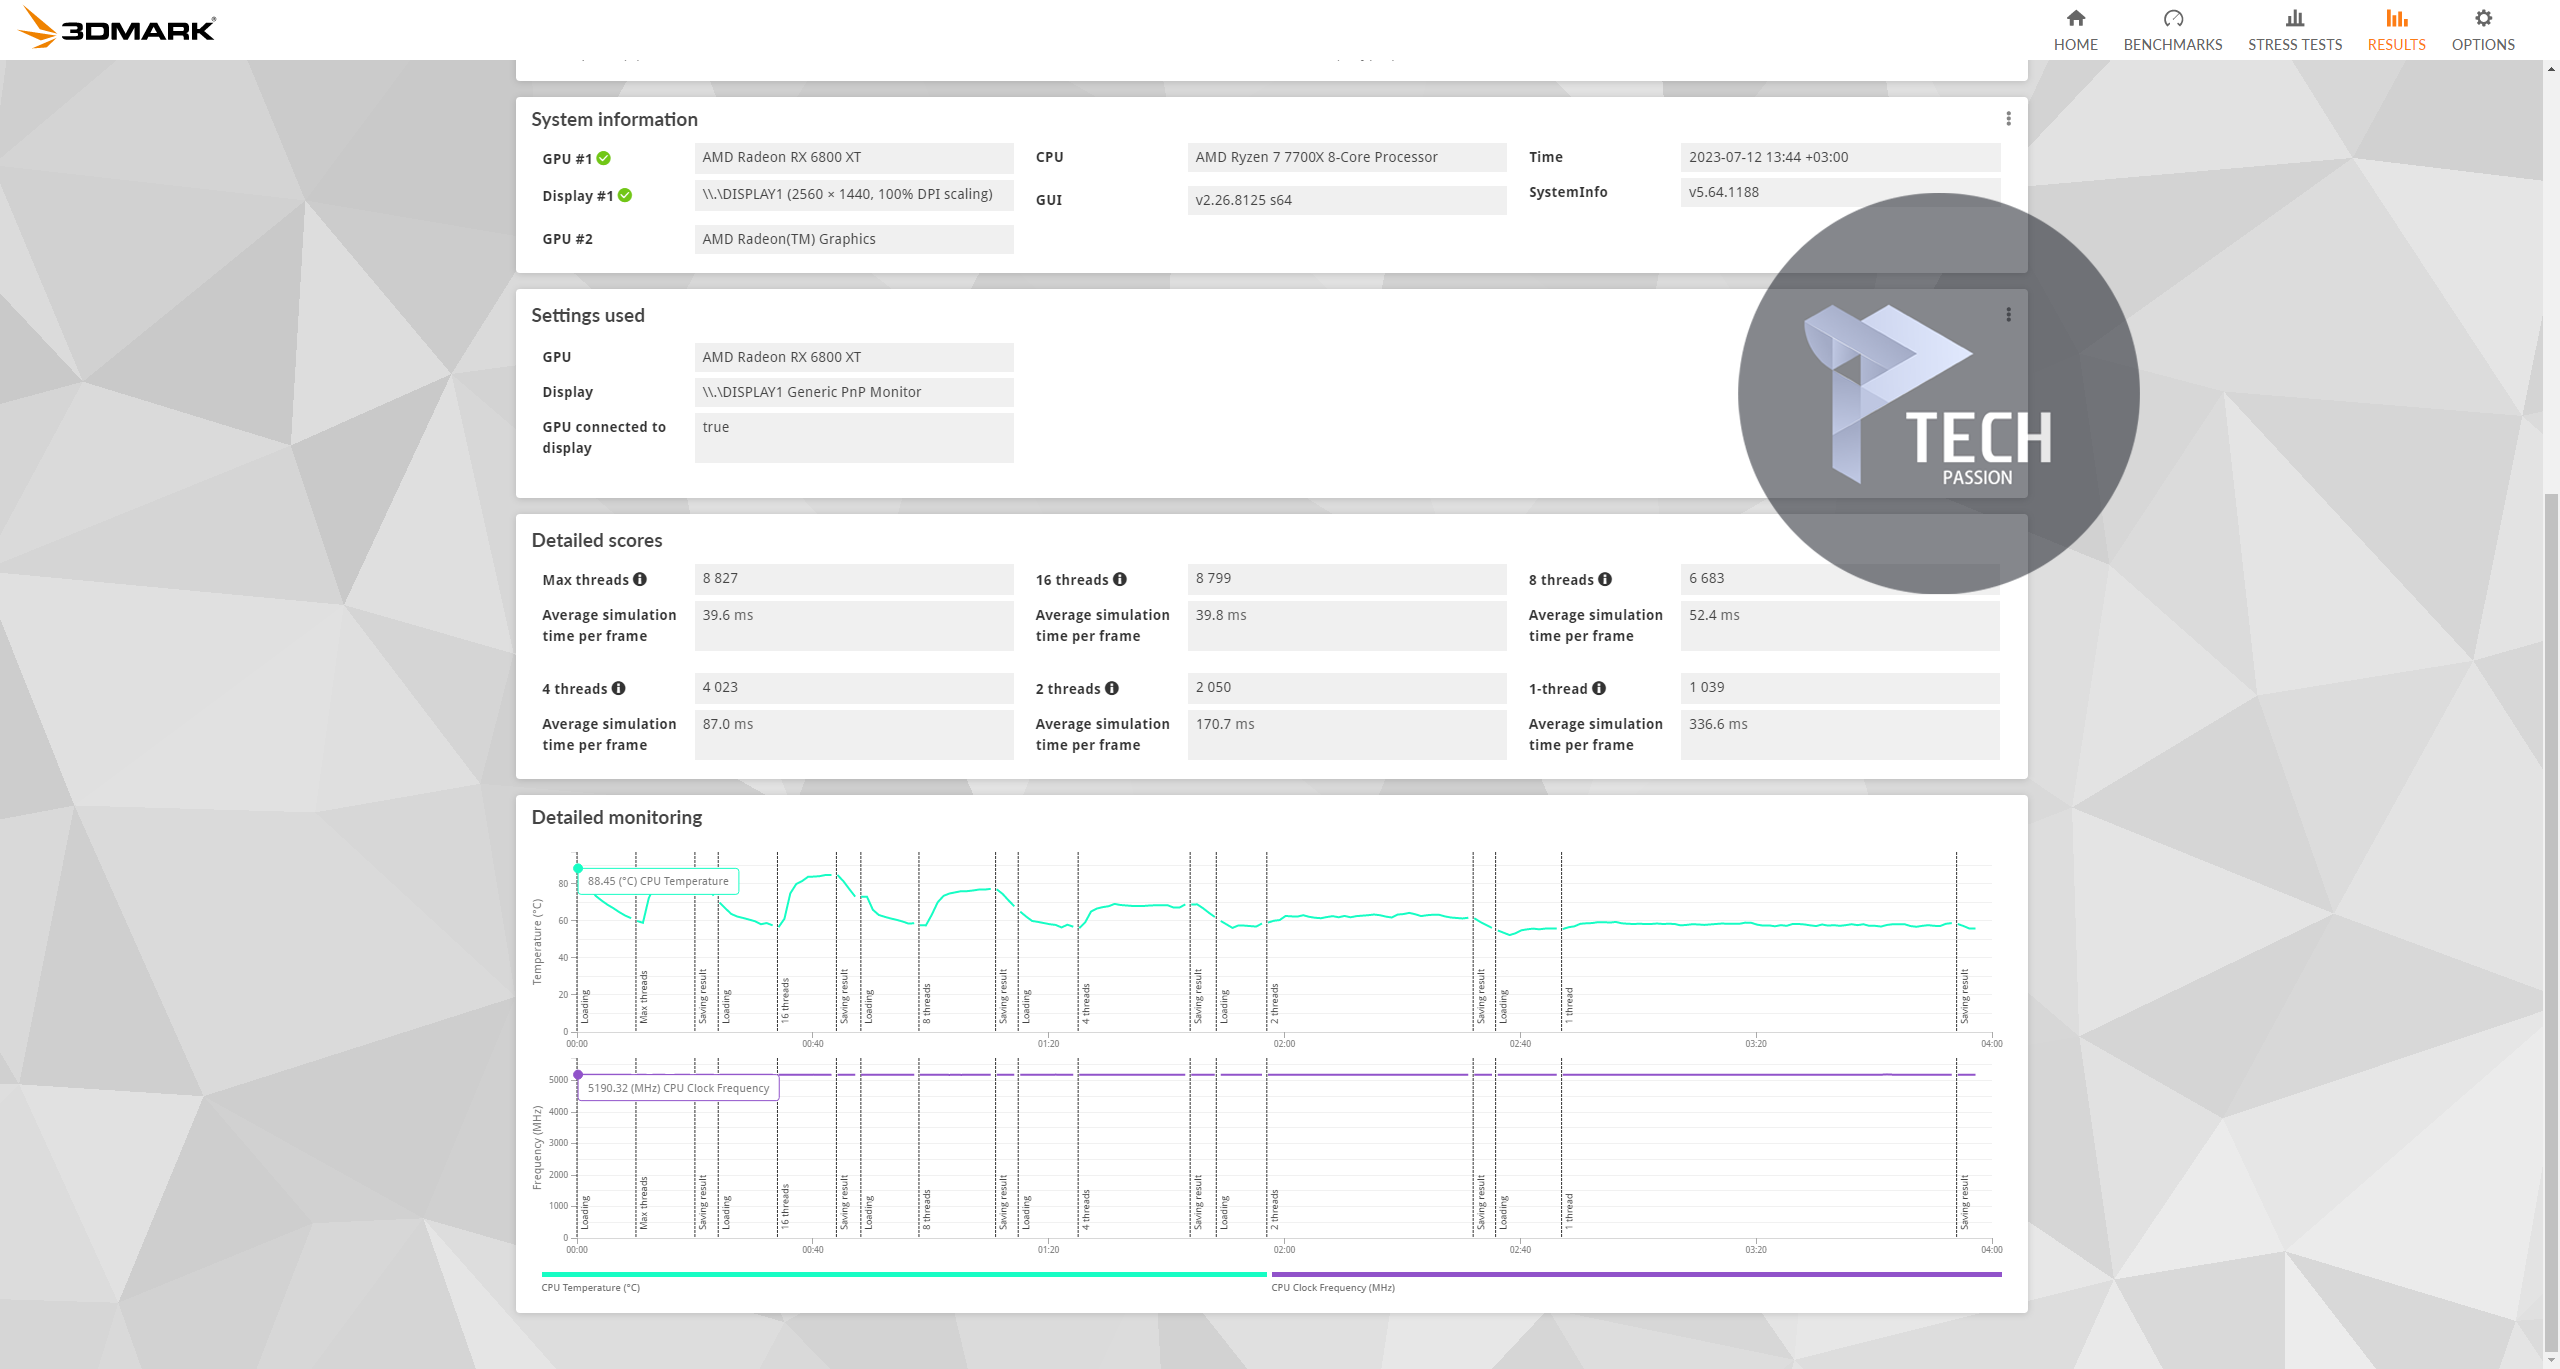Click the scrollbar down arrow

click(x=2551, y=1361)
